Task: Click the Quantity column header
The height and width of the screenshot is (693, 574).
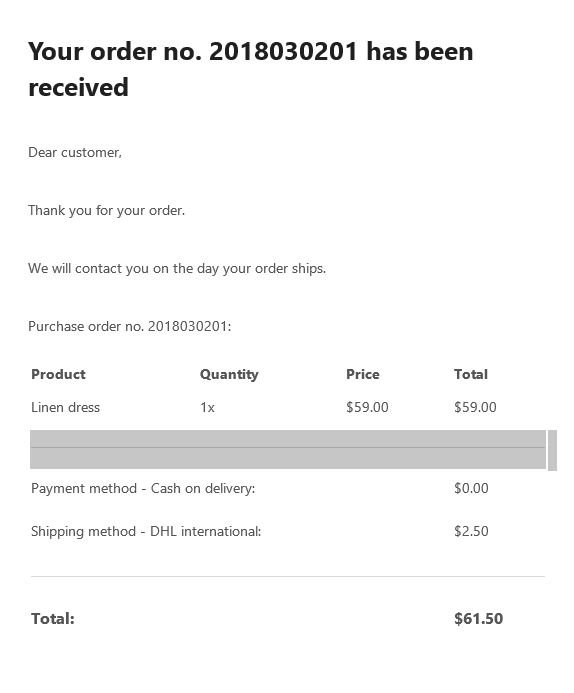Action: coord(229,374)
